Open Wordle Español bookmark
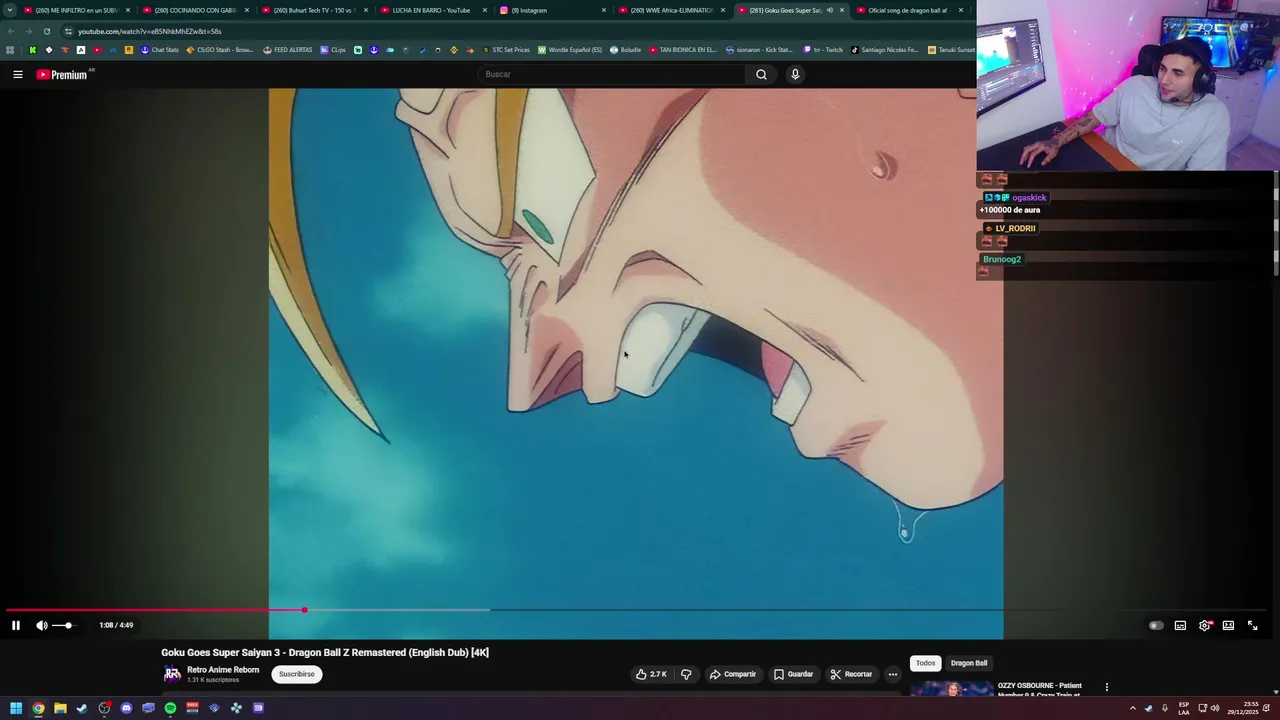Viewport: 1280px width, 720px height. (x=570, y=50)
